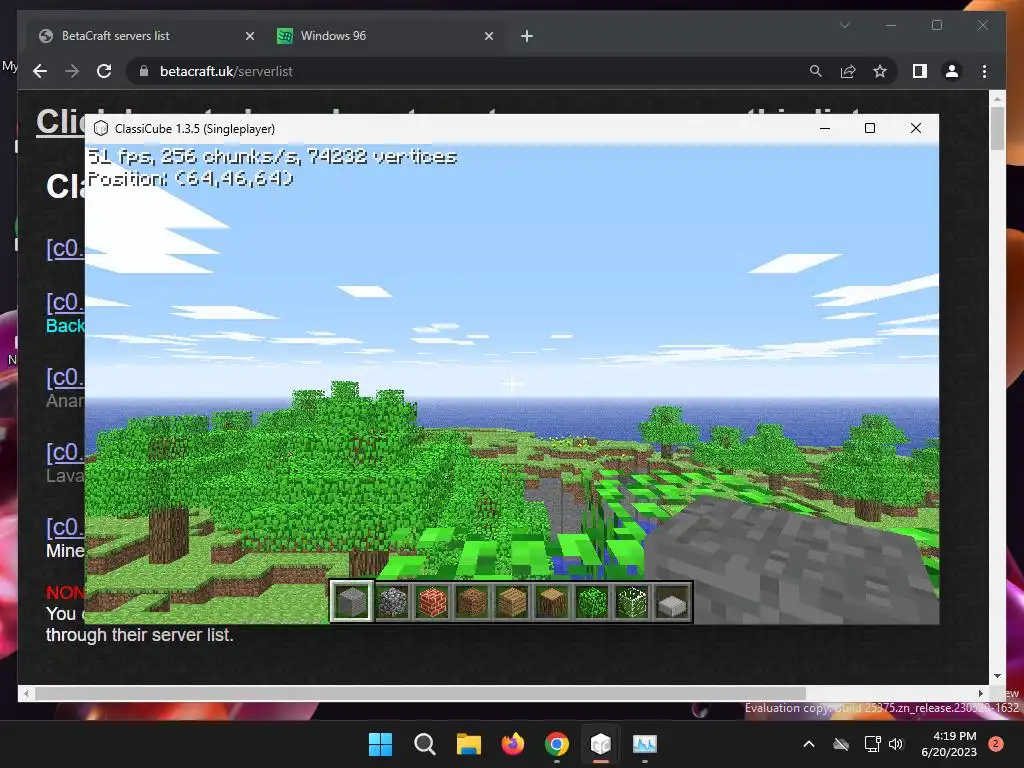1024x768 pixels.
Task: Click the page vertical scrollbar thumb
Action: (x=997, y=127)
